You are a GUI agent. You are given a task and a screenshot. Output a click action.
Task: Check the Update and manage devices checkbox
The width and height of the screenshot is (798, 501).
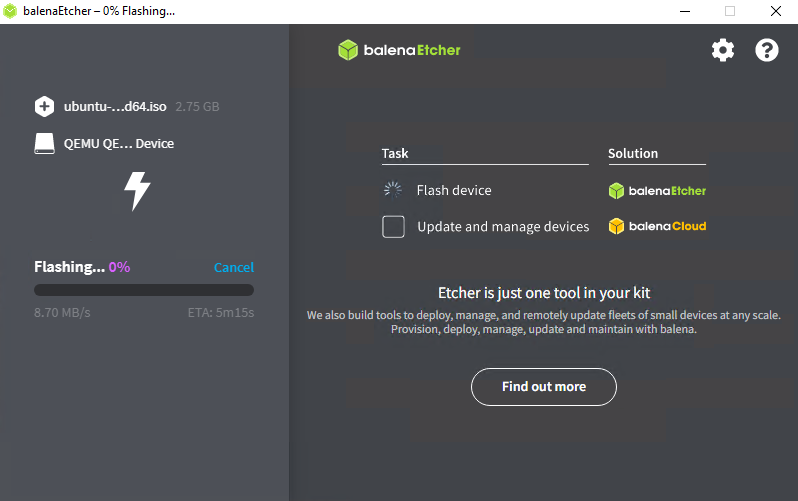[393, 227]
